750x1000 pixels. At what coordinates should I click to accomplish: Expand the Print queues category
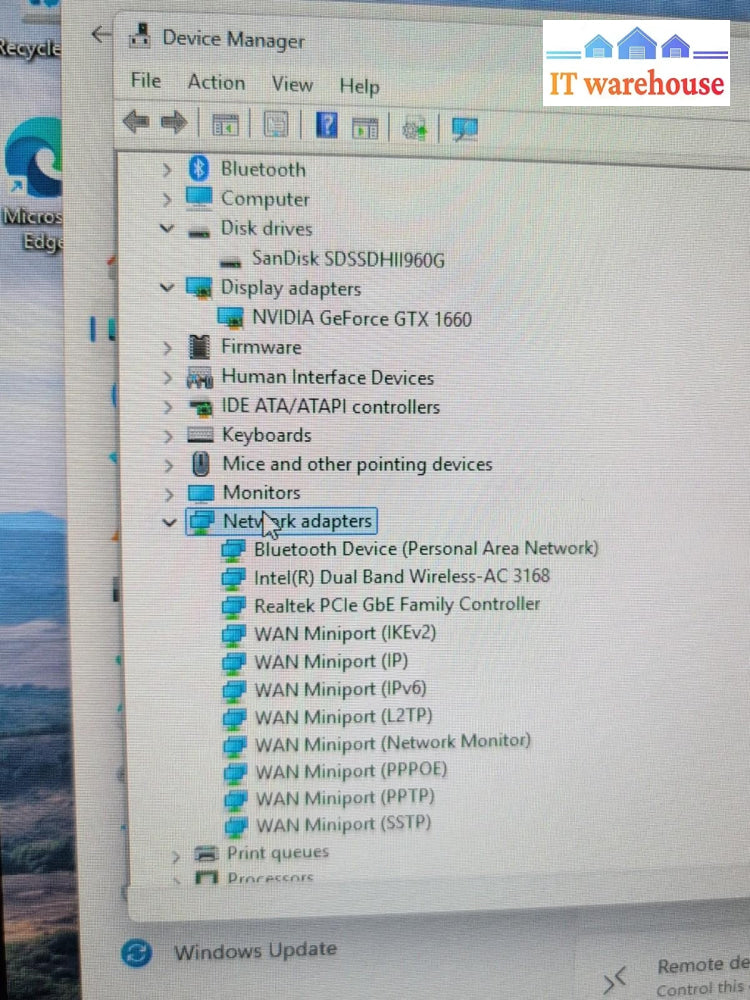click(x=176, y=855)
